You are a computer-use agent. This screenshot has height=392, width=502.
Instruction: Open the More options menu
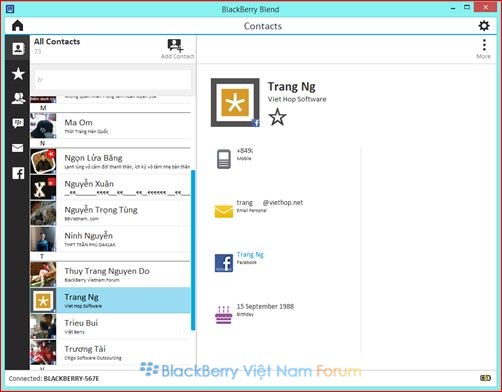click(x=483, y=49)
